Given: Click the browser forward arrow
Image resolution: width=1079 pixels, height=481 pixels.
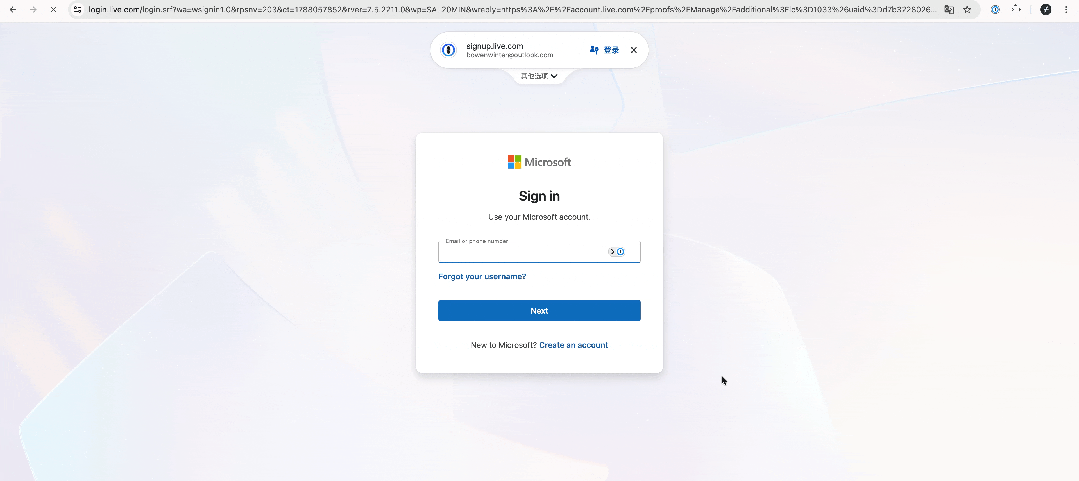Looking at the screenshot, I should (x=33, y=10).
